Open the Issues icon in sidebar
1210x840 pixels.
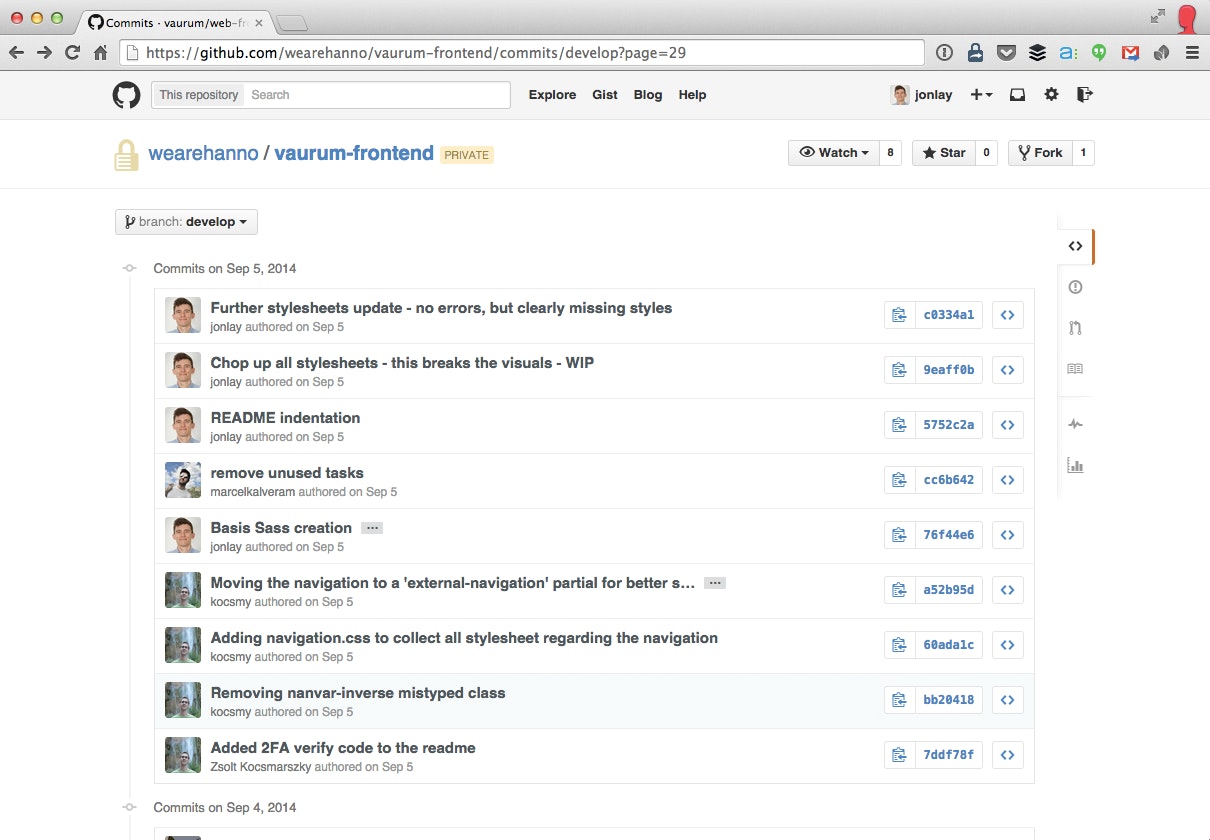(x=1075, y=287)
